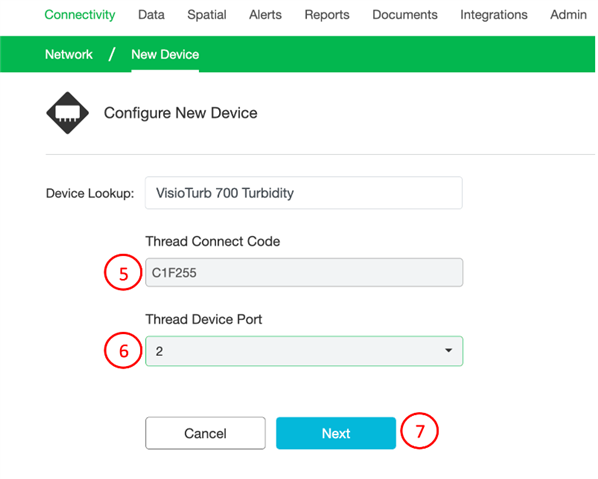Viewport: 598px width, 479px height.
Task: Open the Admin menu
Action: tap(568, 14)
